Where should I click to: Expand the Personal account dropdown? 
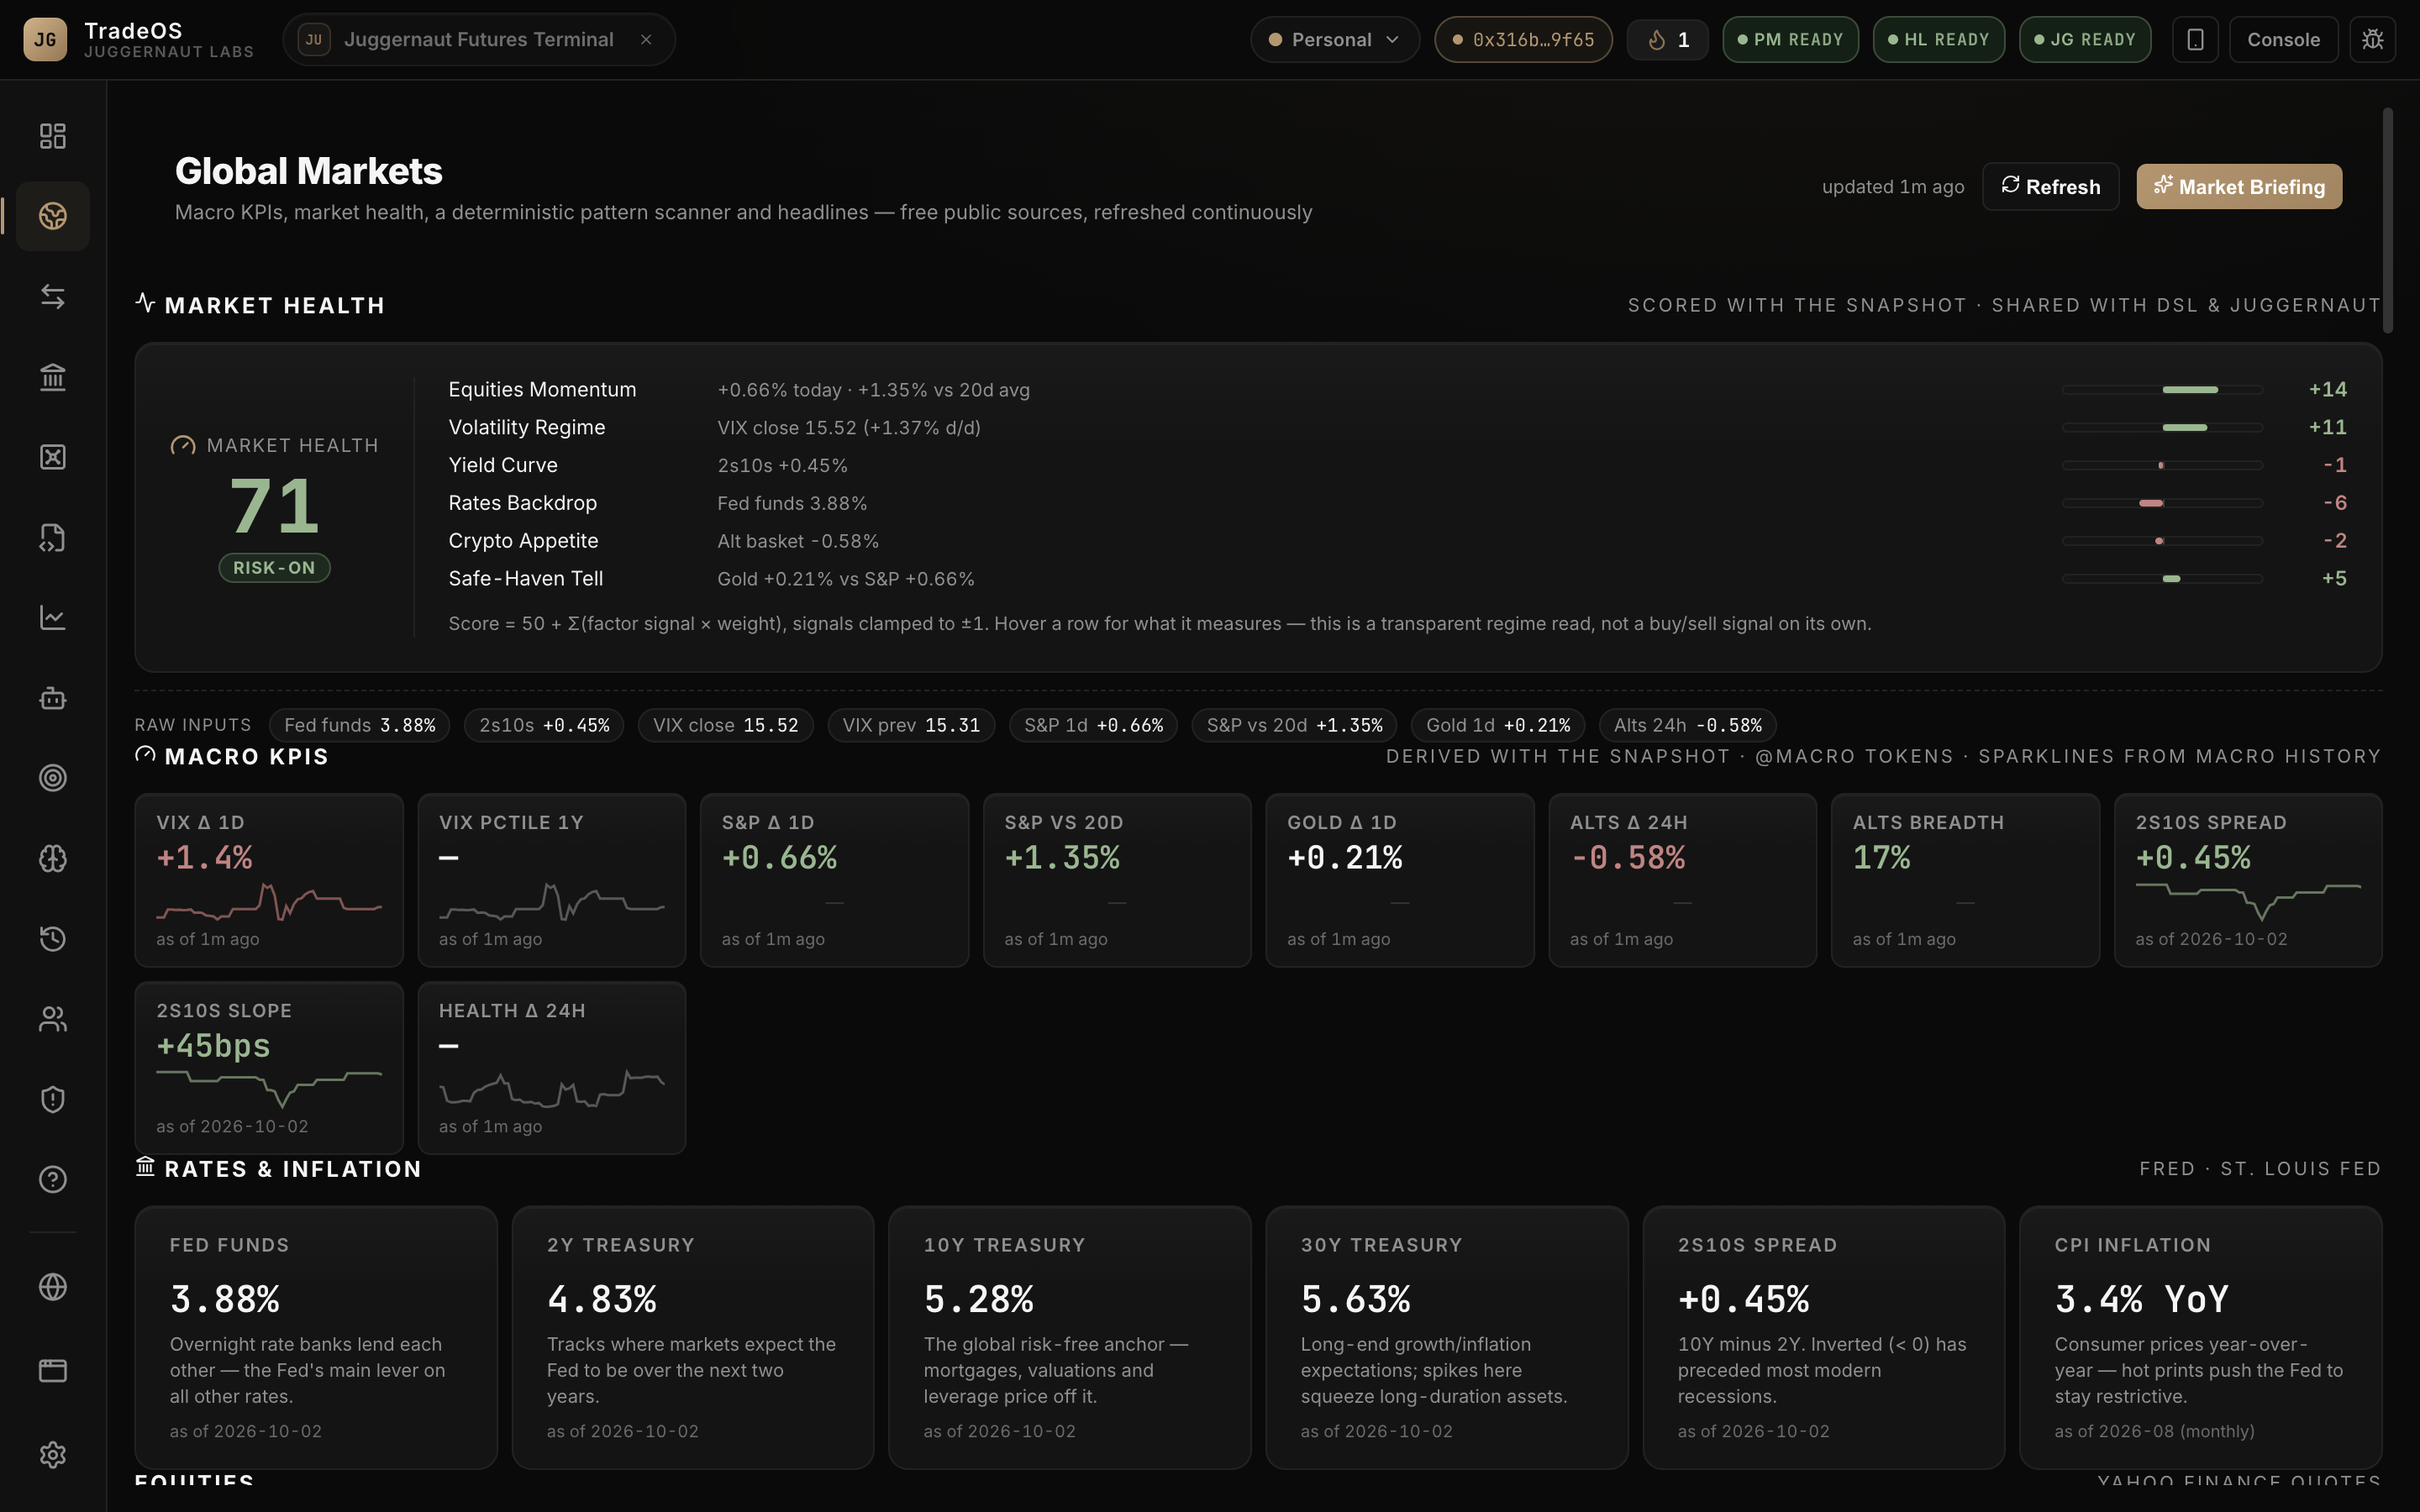1334,40
